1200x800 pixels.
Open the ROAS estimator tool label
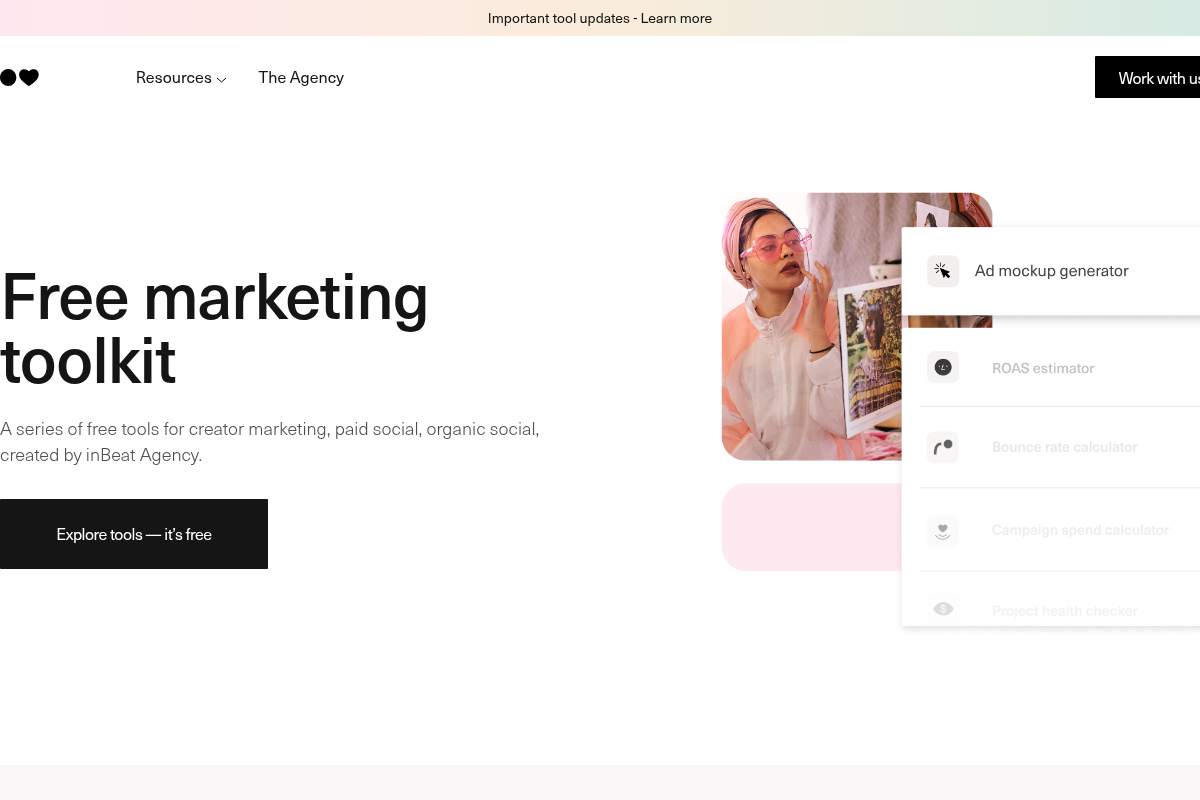1043,368
